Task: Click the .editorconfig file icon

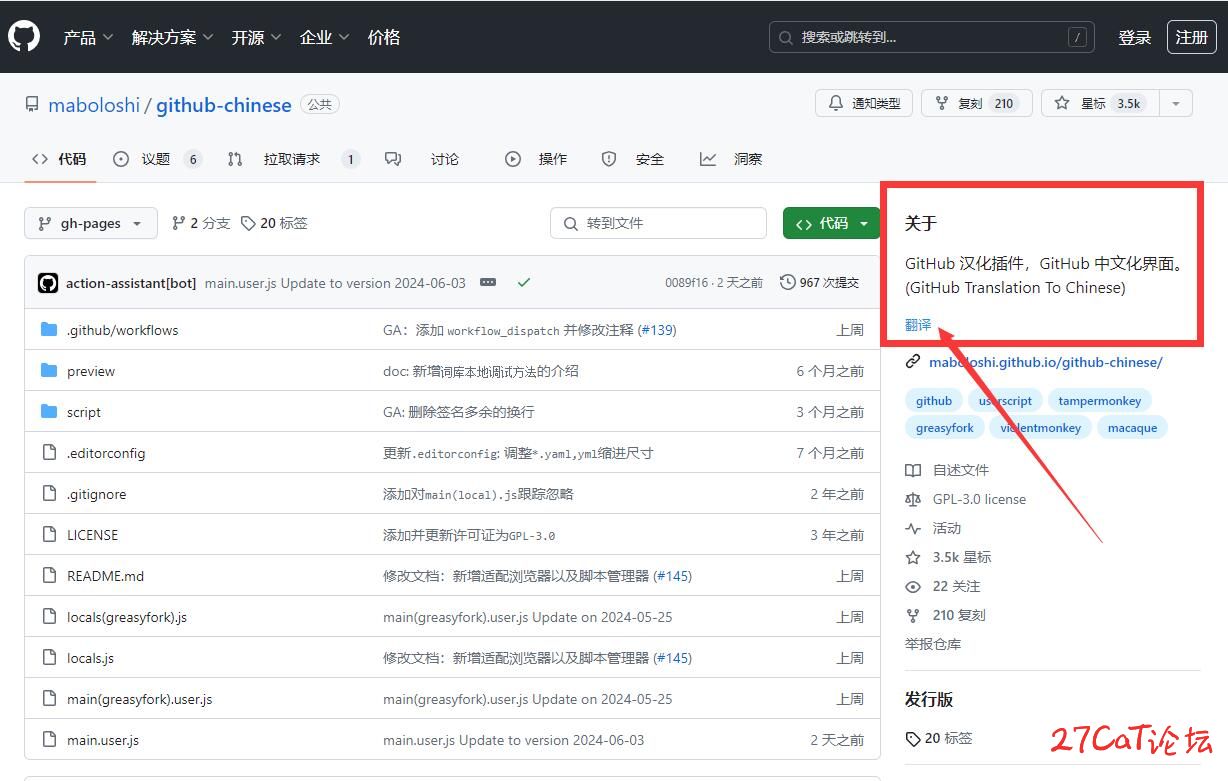Action: tap(49, 452)
